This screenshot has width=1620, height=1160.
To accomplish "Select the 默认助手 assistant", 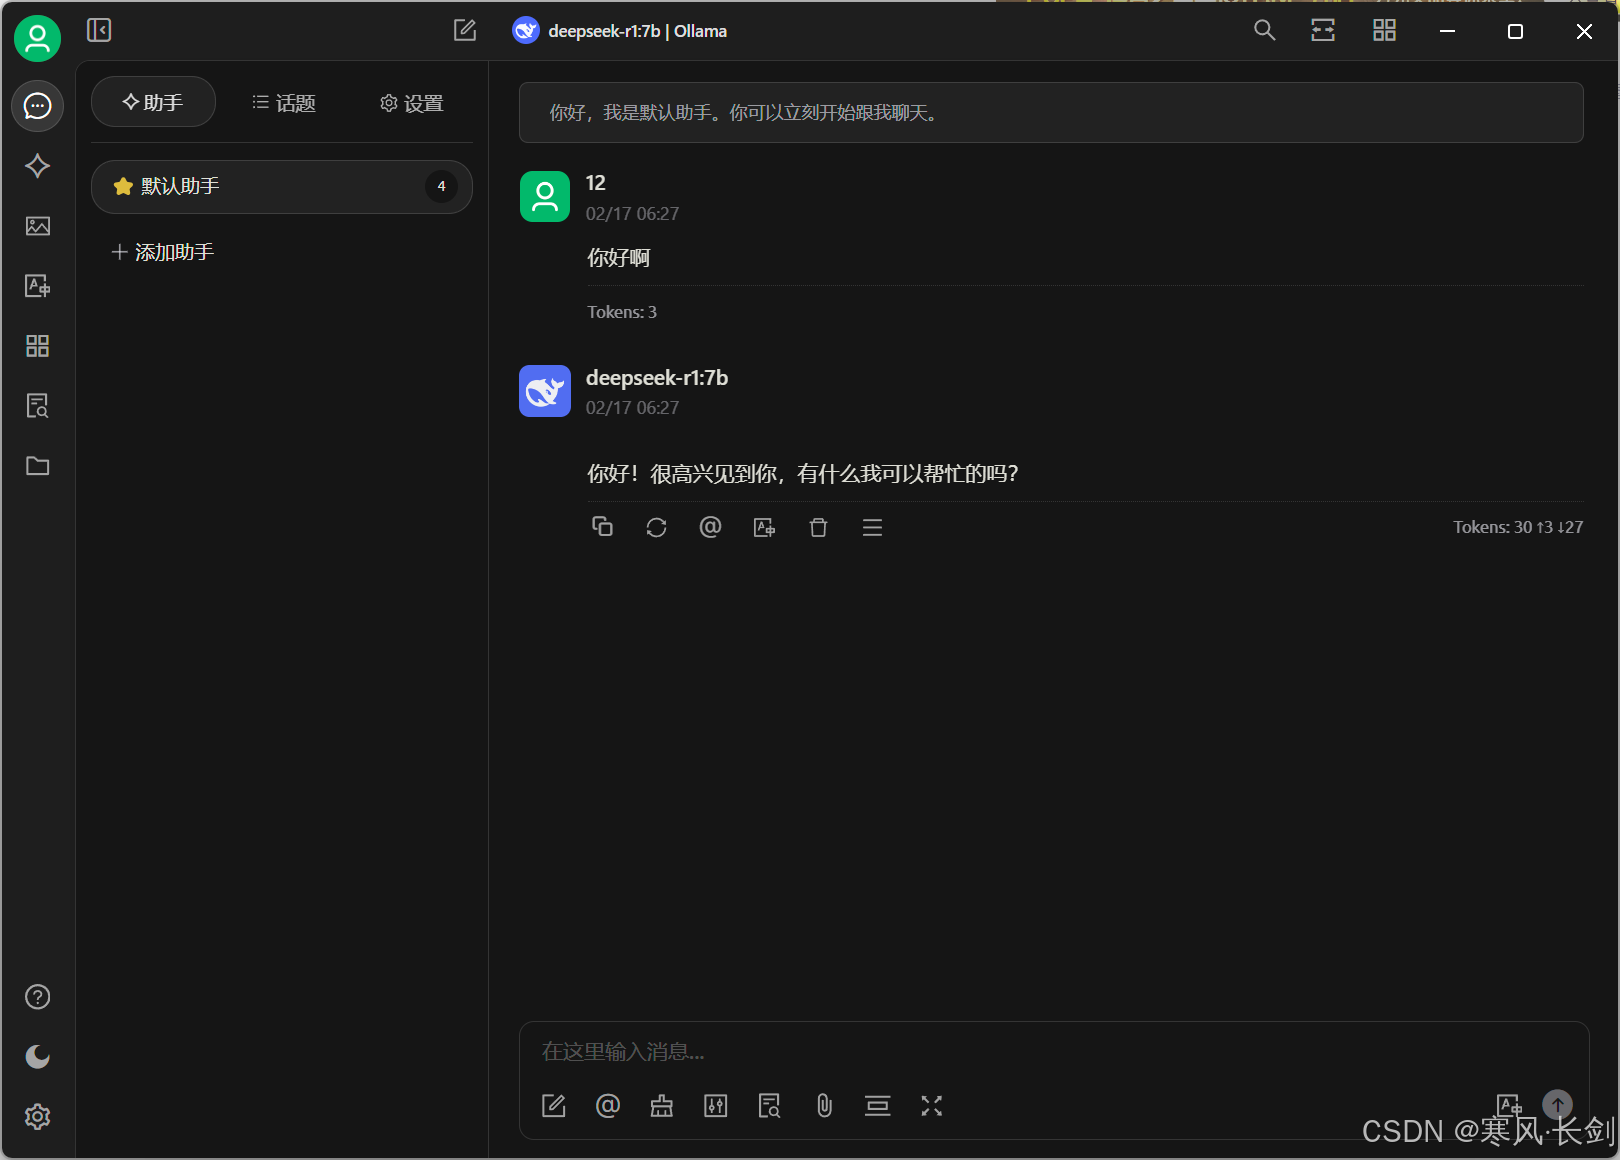I will pyautogui.click(x=281, y=186).
